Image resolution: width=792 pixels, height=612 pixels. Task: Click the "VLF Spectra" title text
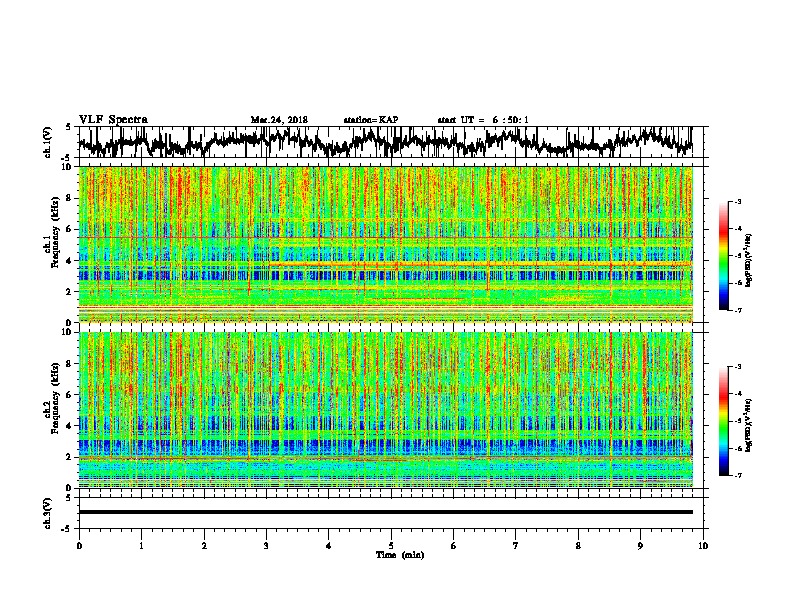(x=113, y=120)
